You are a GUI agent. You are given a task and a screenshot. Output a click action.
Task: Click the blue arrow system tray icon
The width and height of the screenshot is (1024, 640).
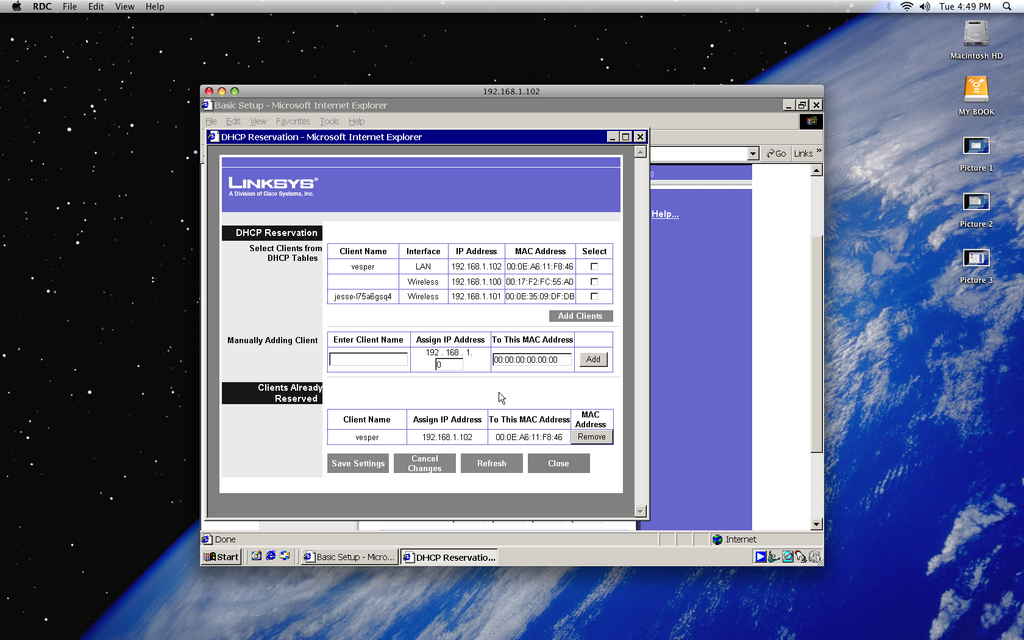(x=761, y=557)
